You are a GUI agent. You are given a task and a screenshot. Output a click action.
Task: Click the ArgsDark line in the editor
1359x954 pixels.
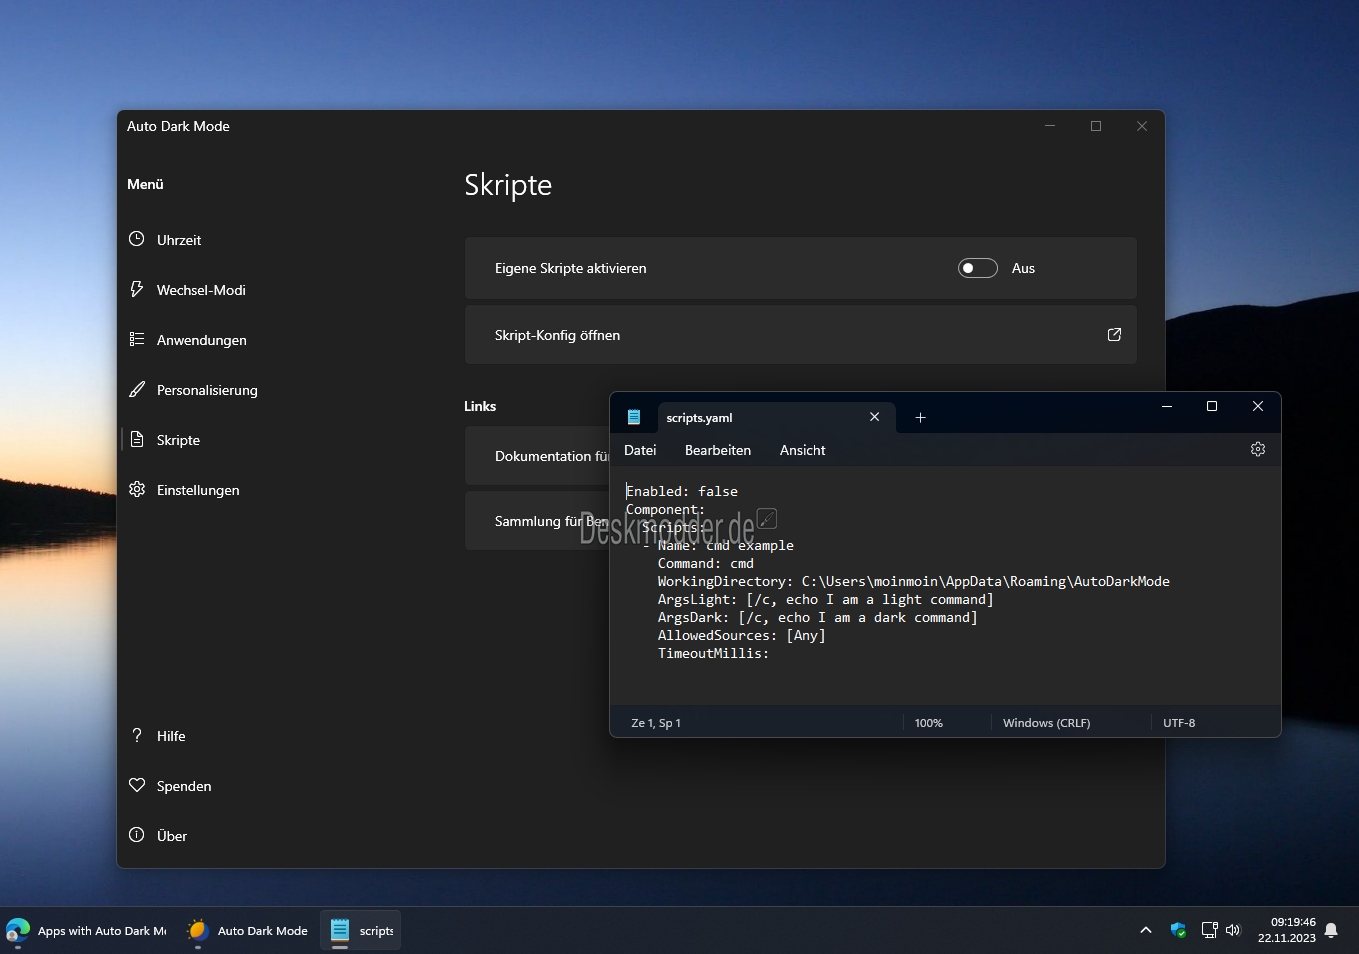coord(817,617)
